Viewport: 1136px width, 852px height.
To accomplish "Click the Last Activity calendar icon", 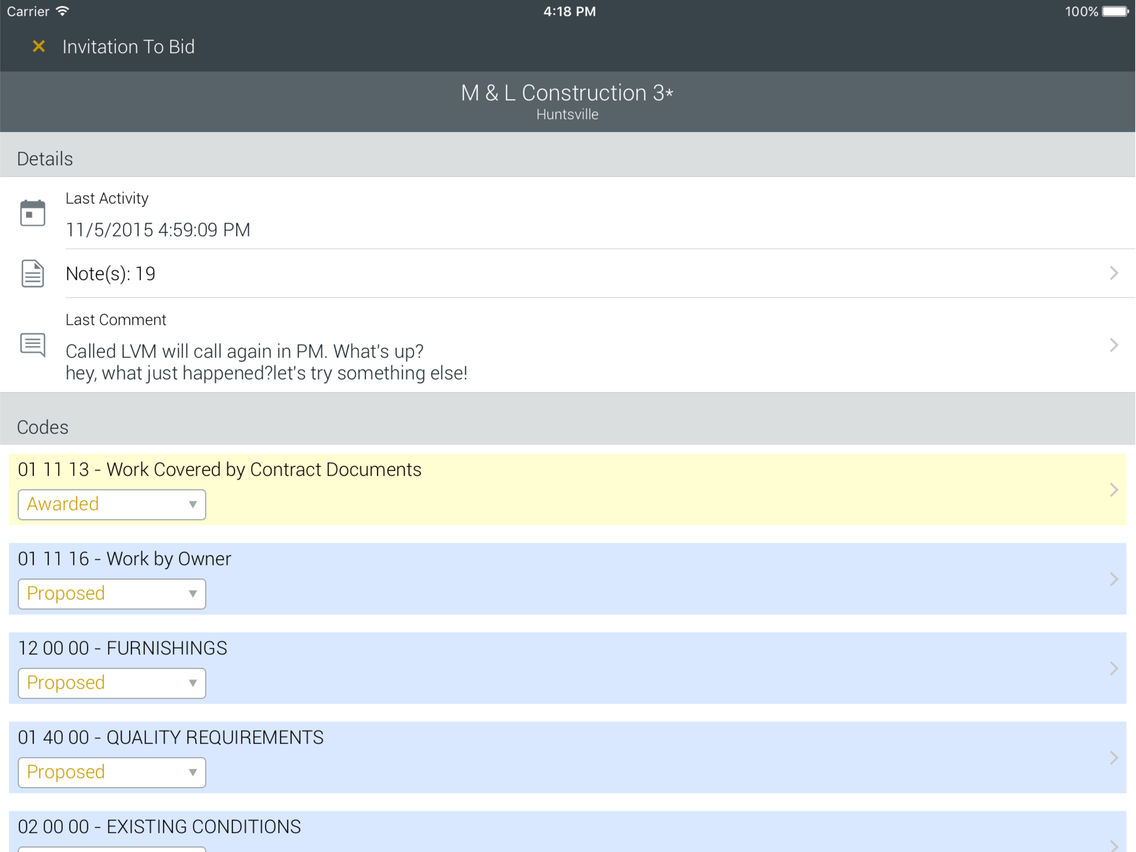I will pyautogui.click(x=33, y=213).
